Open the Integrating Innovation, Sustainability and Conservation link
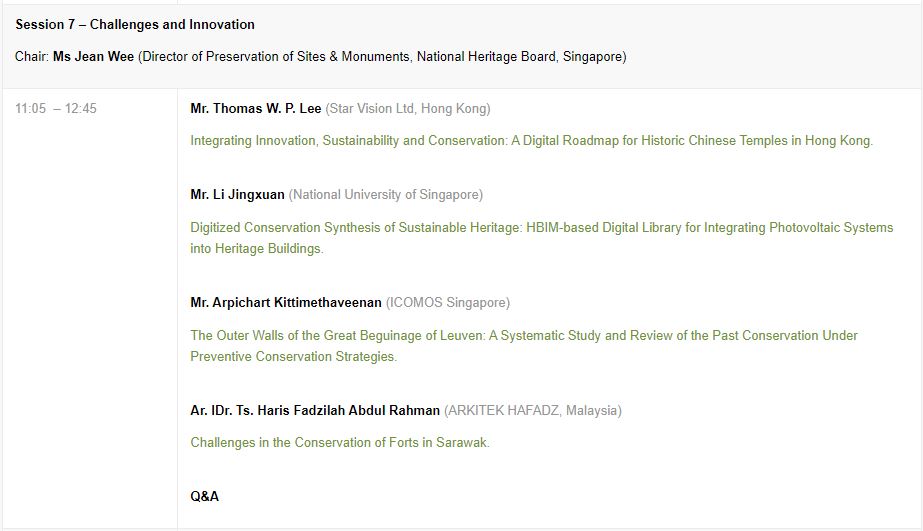Screen dimensions: 923x531 click(531, 141)
